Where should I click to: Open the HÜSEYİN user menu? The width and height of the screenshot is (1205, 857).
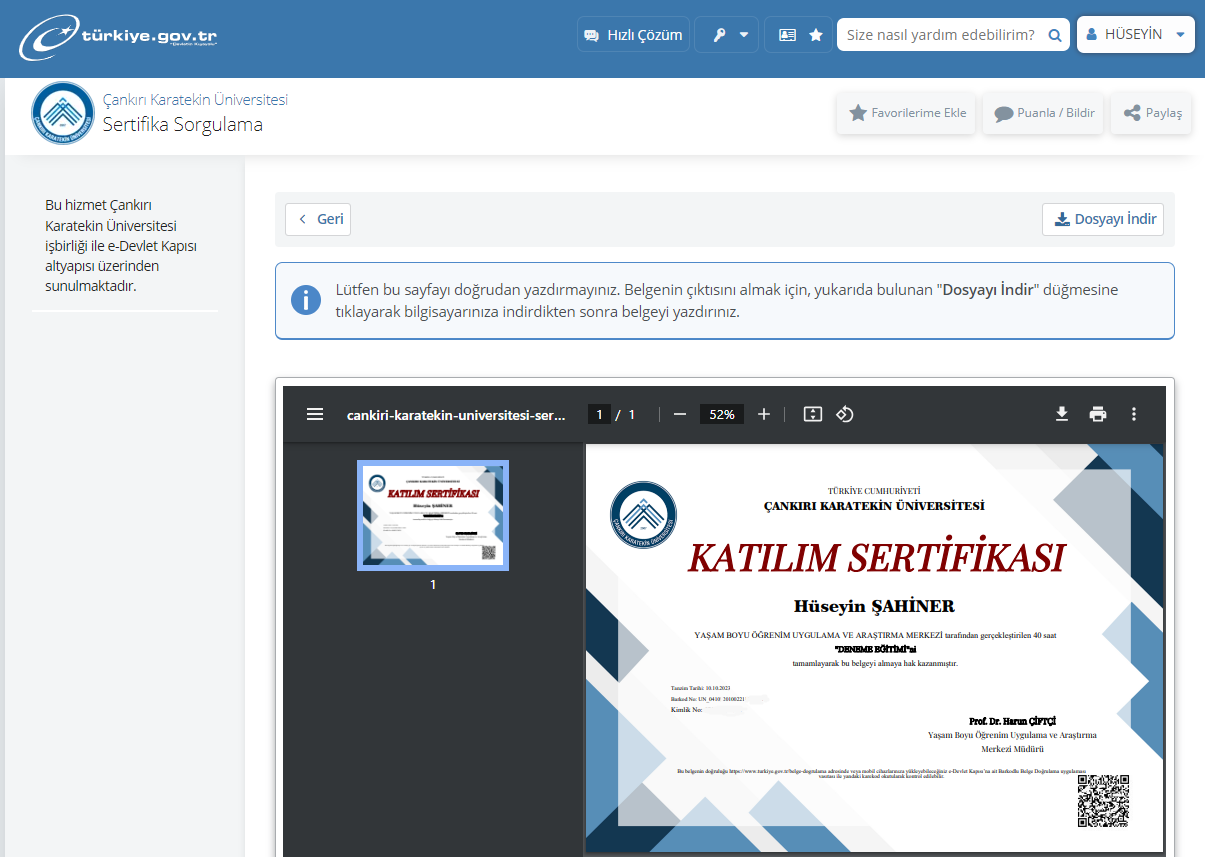(1135, 34)
